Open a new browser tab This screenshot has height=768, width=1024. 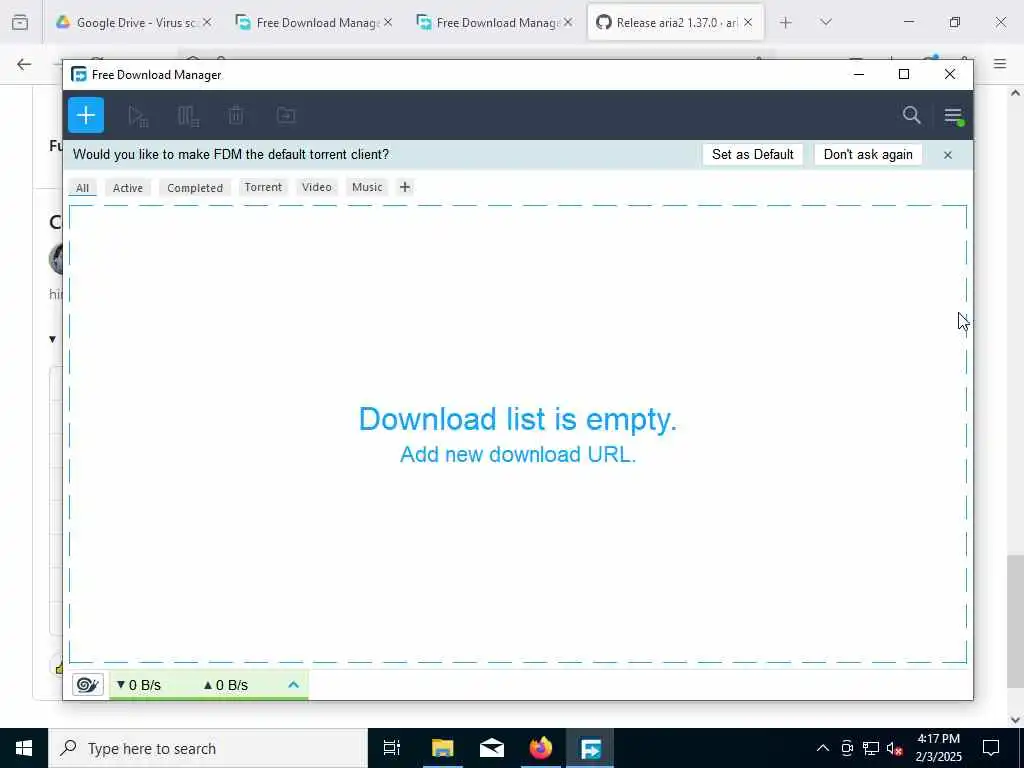(x=786, y=23)
